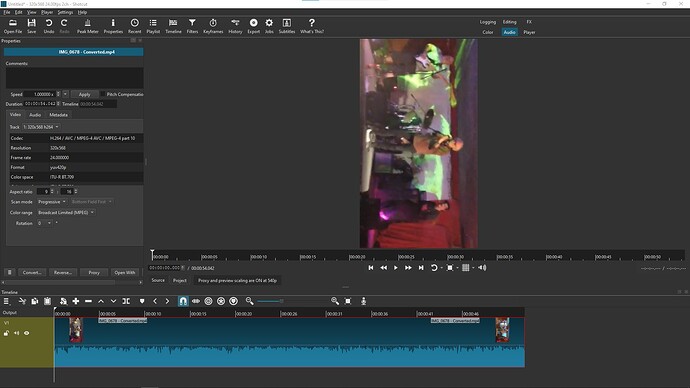Viewport: 690px width, 388px height.
Task: Open the Peak Meter icon
Action: [x=88, y=26]
